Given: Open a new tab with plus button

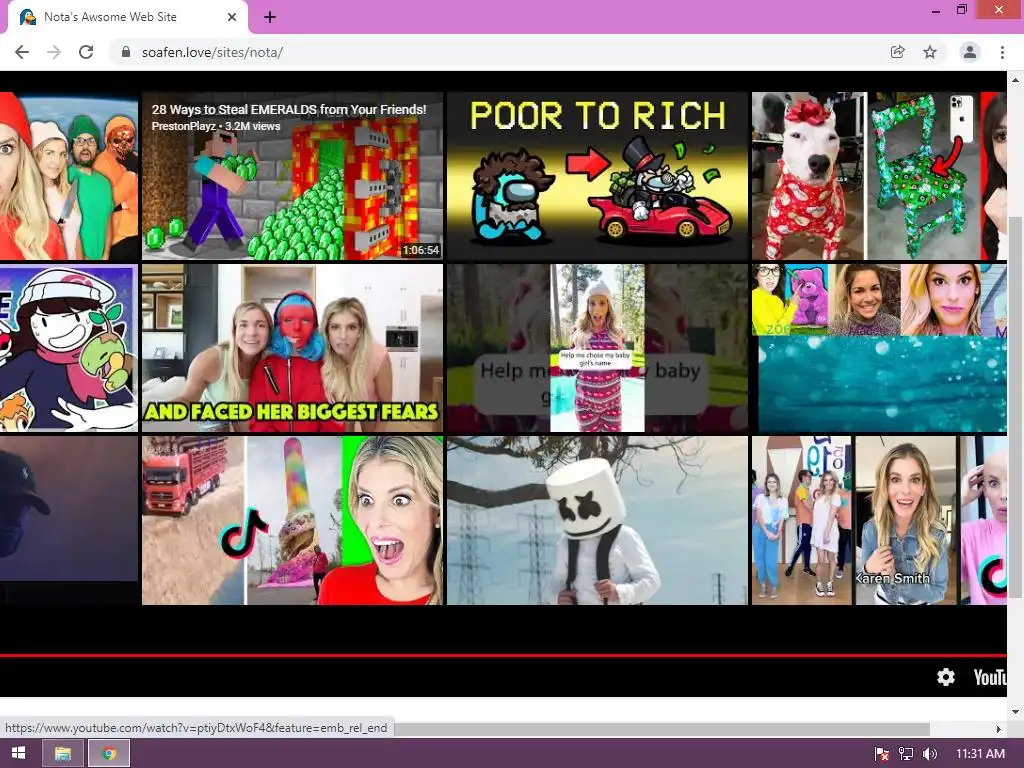Looking at the screenshot, I should click(x=270, y=18).
